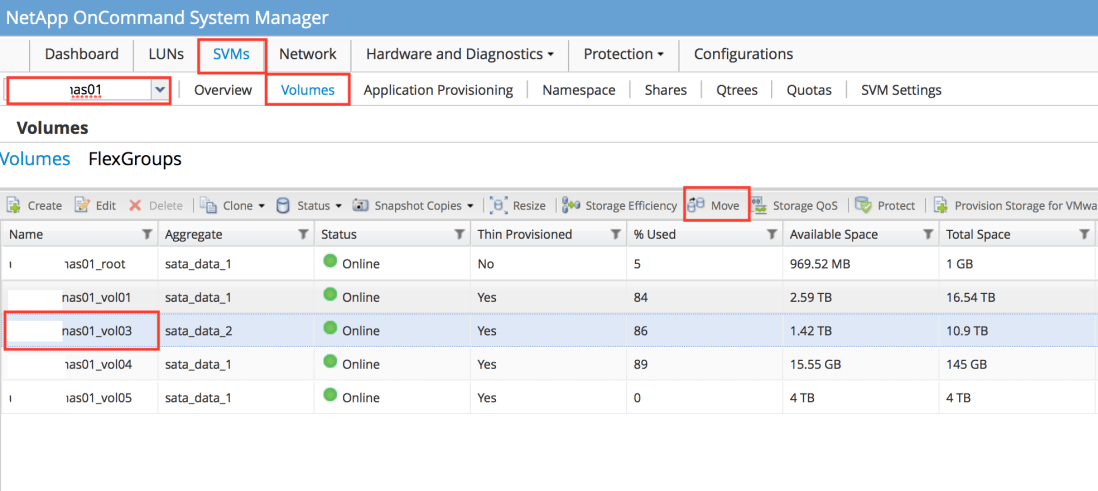Open the SVM Settings page

click(901, 90)
